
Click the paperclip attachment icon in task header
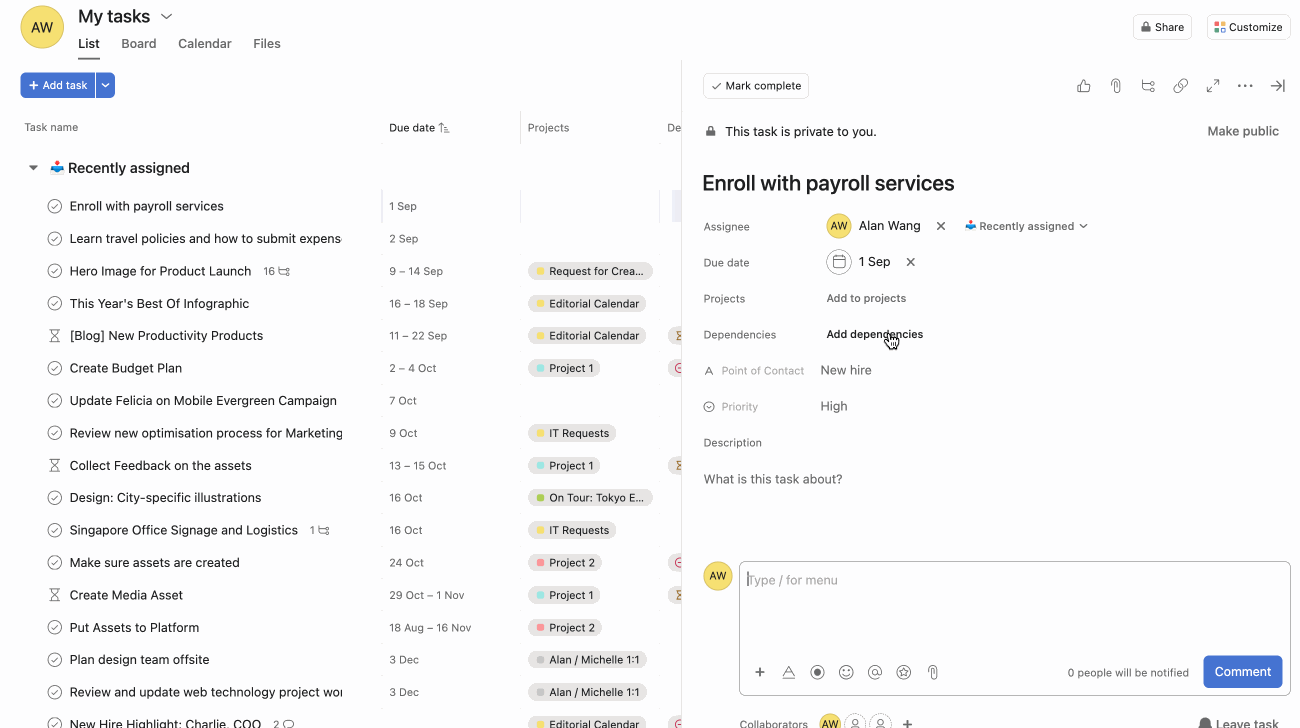[1116, 86]
